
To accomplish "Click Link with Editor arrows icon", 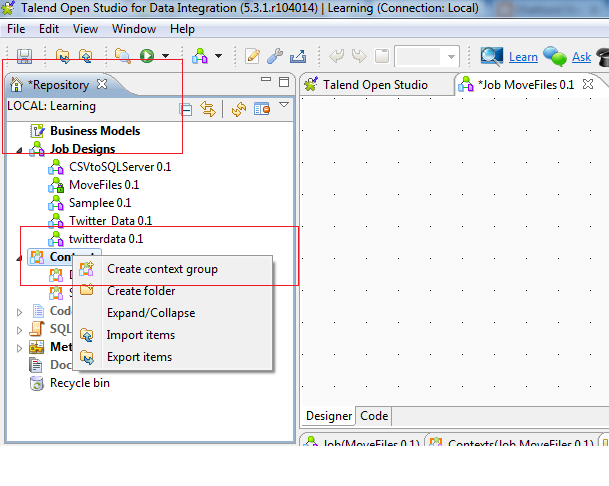I will pyautogui.click(x=208, y=109).
